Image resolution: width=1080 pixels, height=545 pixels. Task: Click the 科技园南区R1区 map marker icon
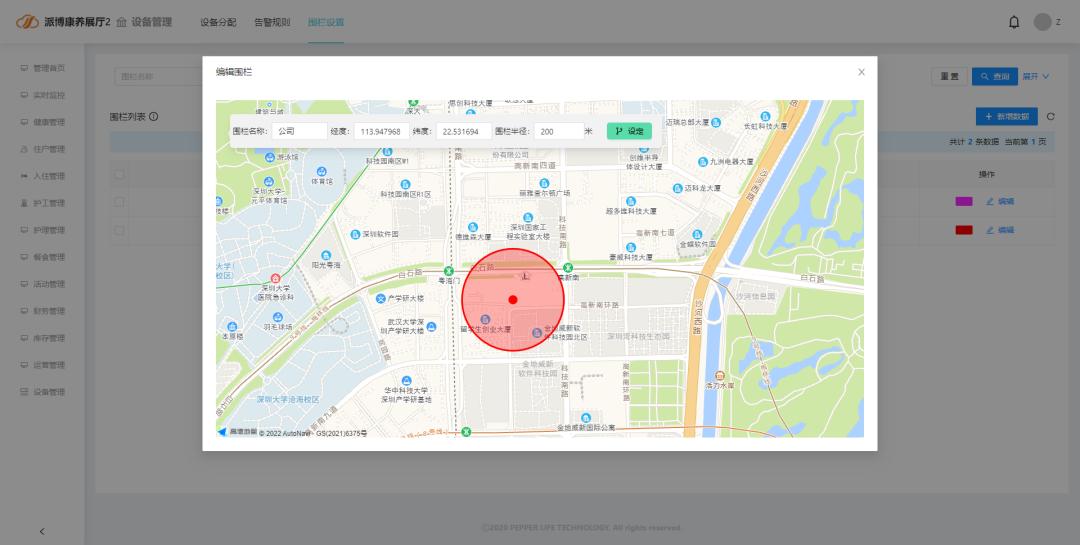pos(405,184)
